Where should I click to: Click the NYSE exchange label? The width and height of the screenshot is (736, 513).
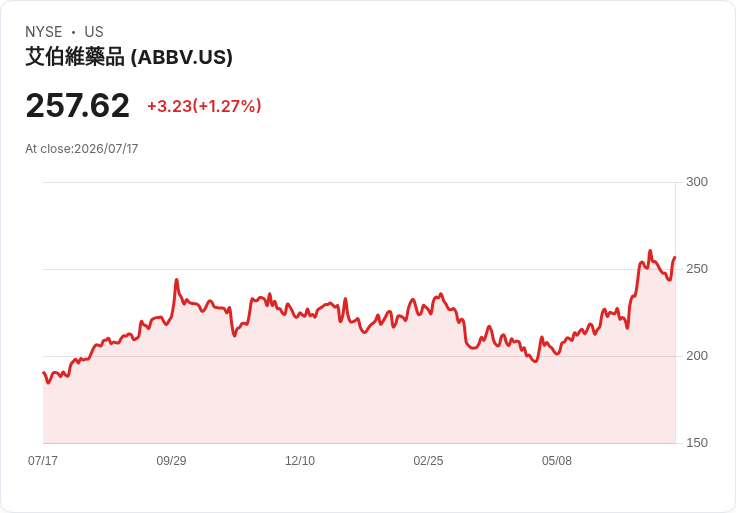click(x=44, y=32)
